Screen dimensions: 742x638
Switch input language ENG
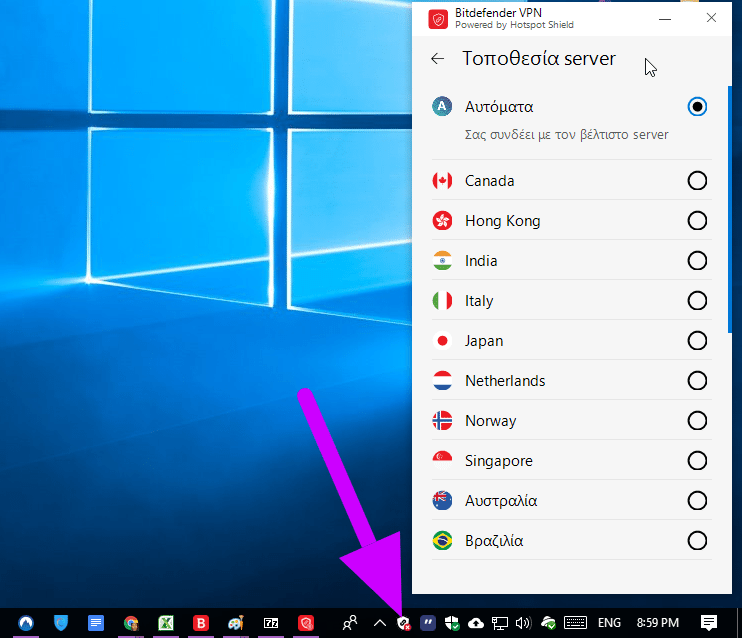point(609,623)
